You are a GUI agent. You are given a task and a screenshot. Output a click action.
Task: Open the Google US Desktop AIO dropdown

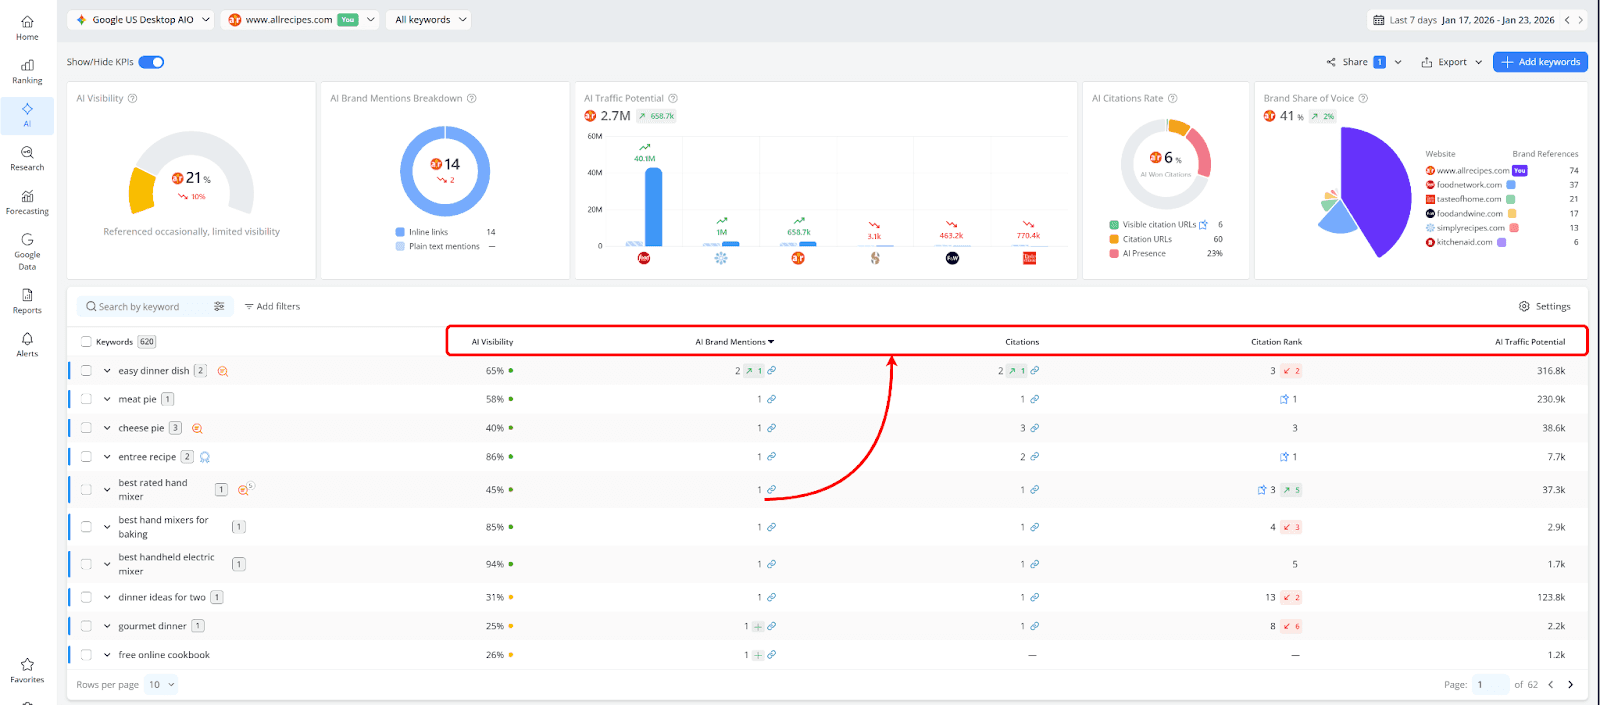tap(142, 20)
